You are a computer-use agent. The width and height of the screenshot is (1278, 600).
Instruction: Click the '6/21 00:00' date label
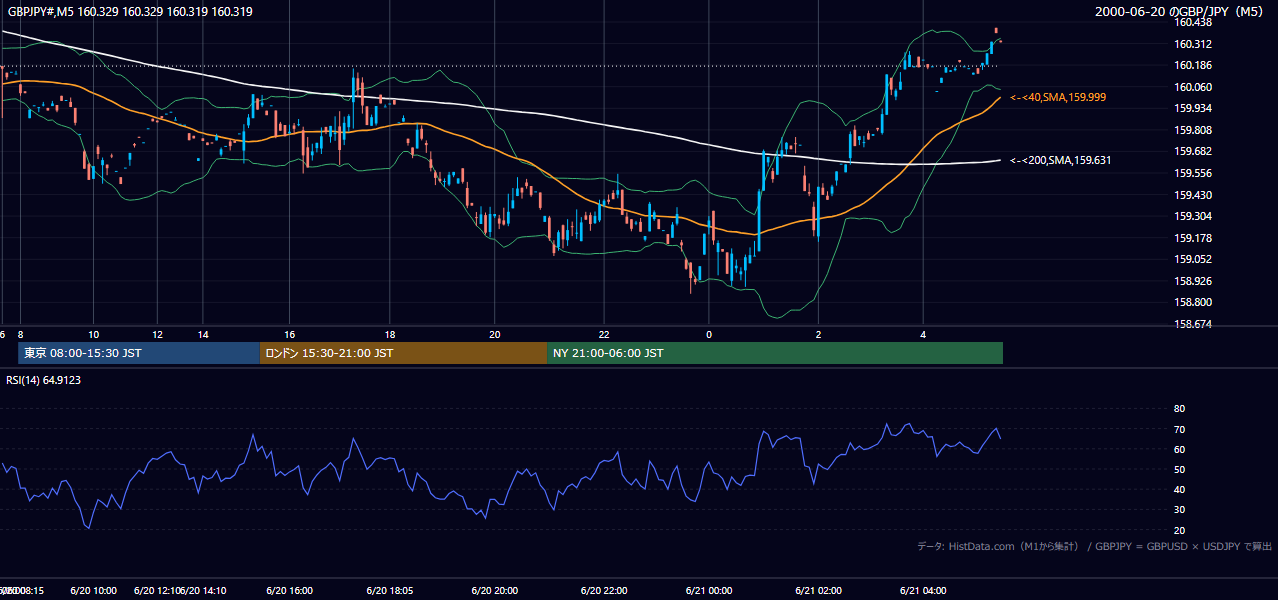(709, 591)
